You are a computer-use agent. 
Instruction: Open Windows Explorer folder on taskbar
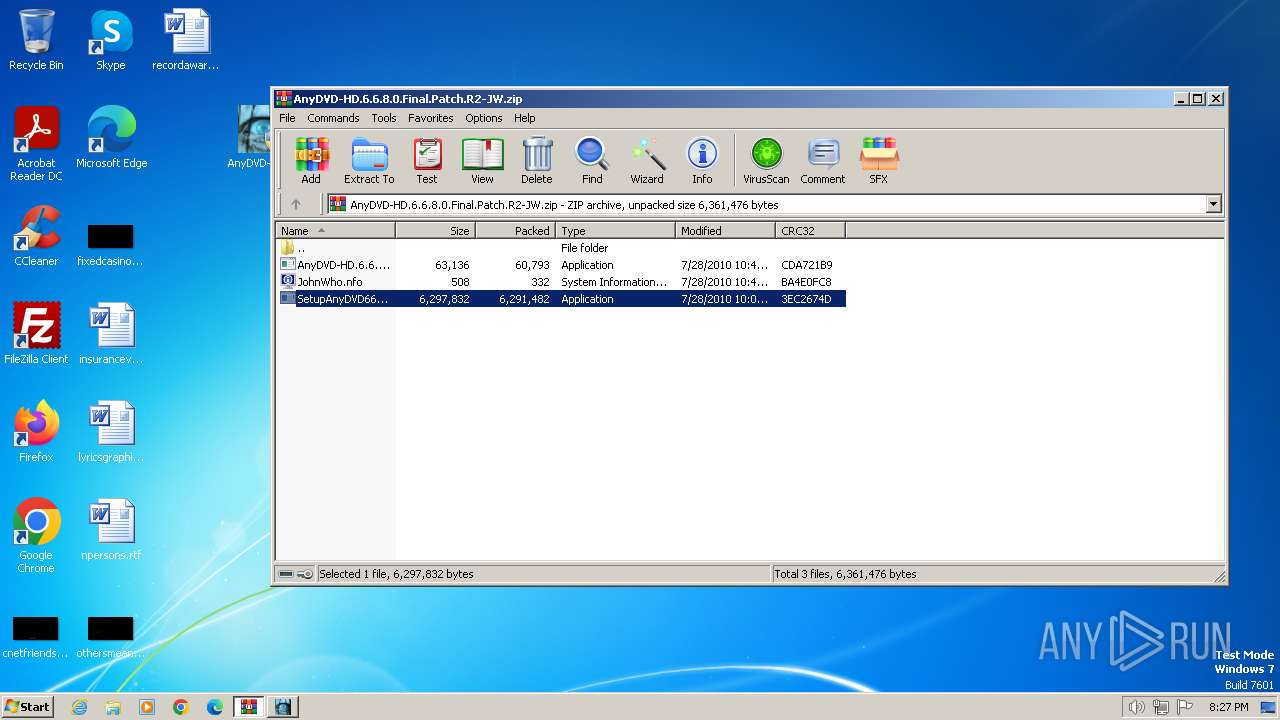pyautogui.click(x=113, y=707)
